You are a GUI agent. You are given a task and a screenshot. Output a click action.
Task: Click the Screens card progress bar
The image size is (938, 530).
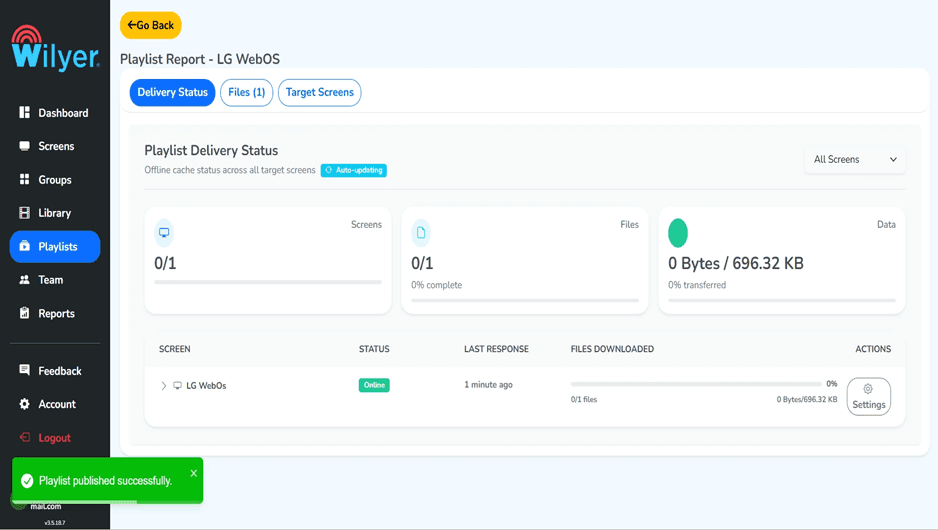(268, 282)
